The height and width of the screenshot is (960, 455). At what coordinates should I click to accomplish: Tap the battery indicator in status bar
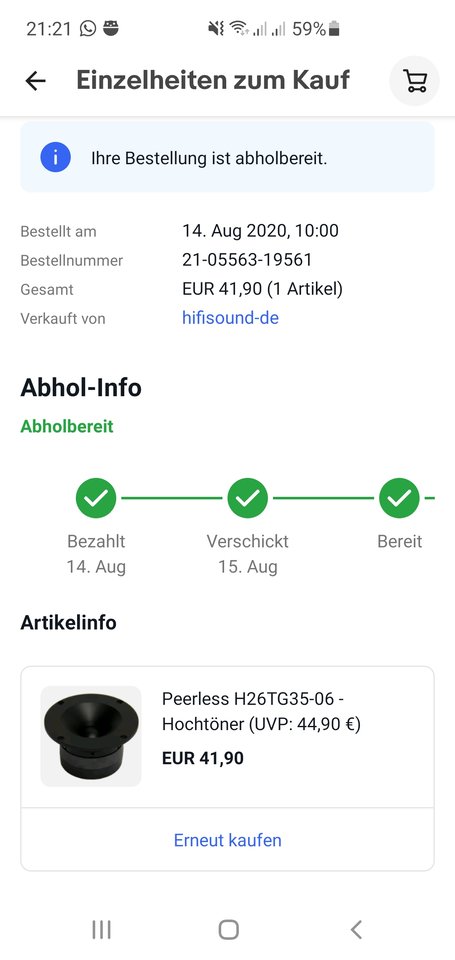tap(334, 28)
